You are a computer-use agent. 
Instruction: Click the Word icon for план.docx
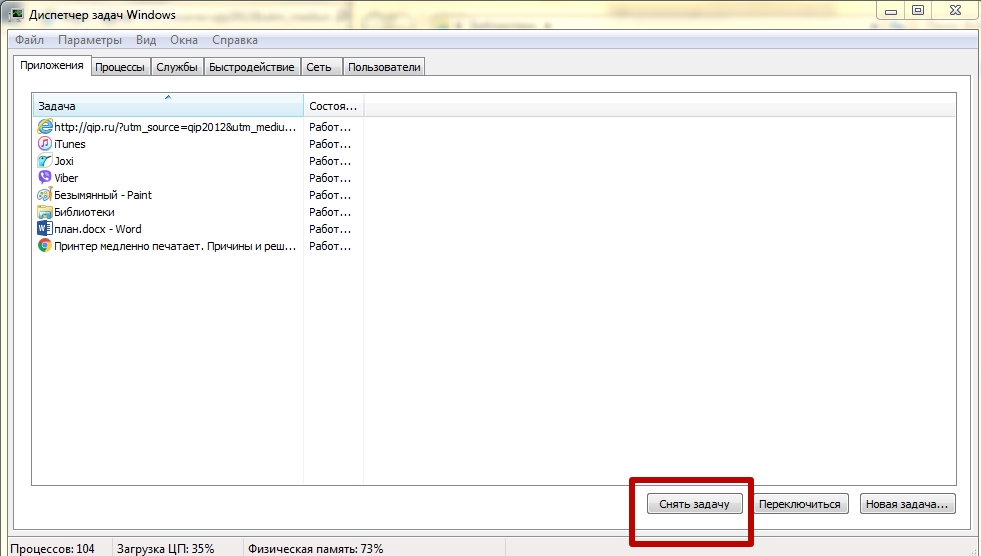44,229
